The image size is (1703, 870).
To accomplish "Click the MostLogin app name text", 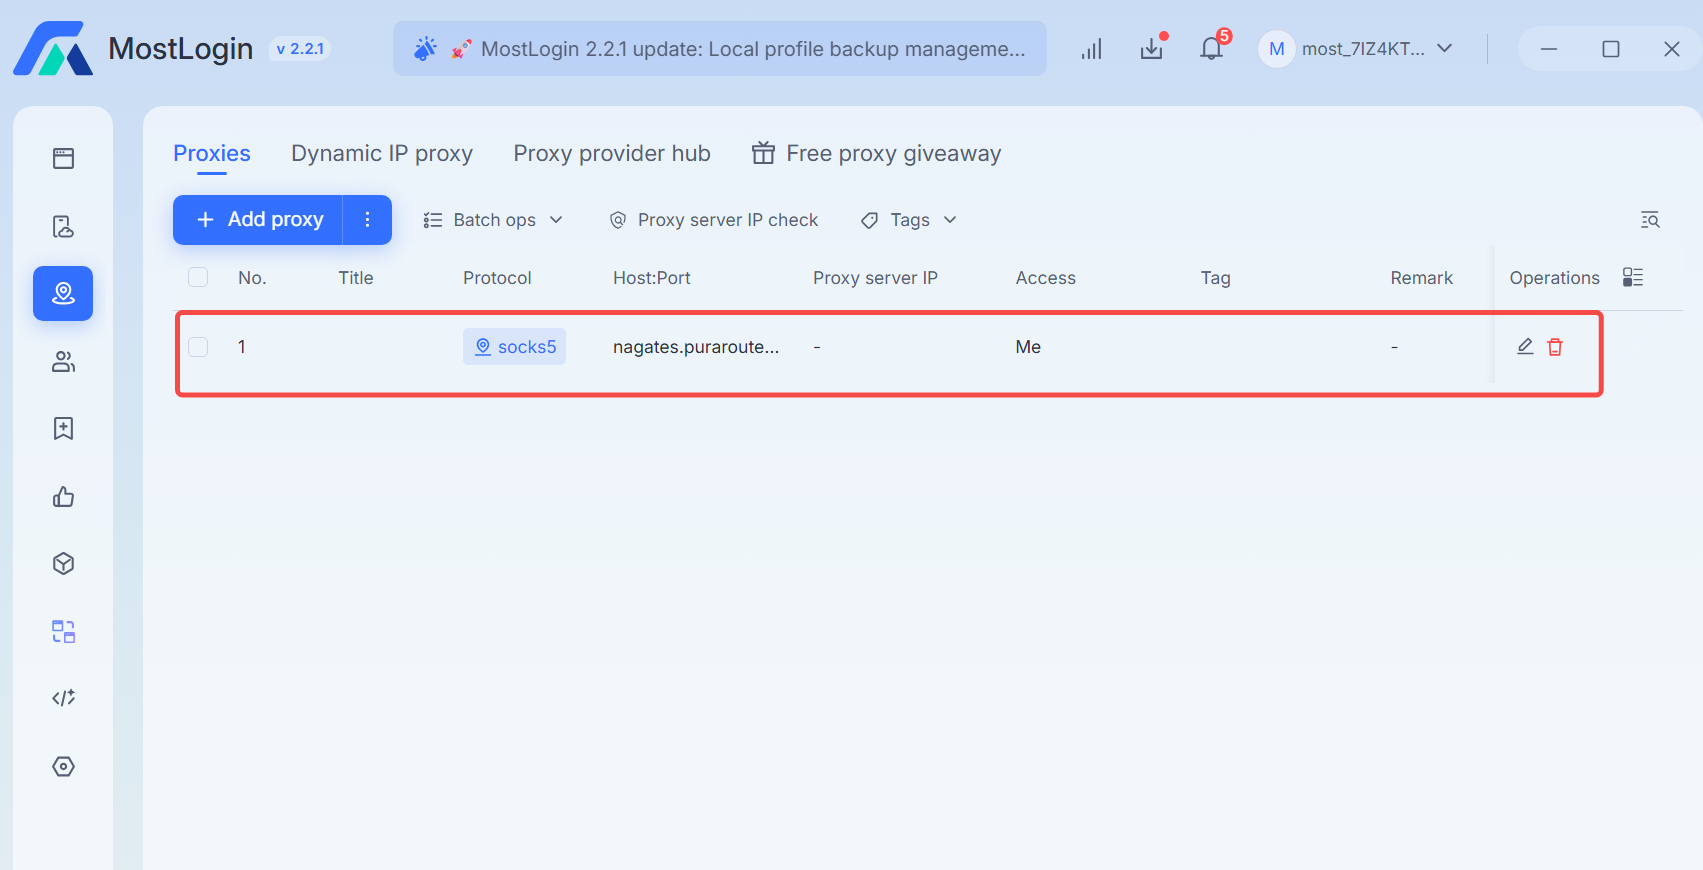I will click(x=181, y=48).
